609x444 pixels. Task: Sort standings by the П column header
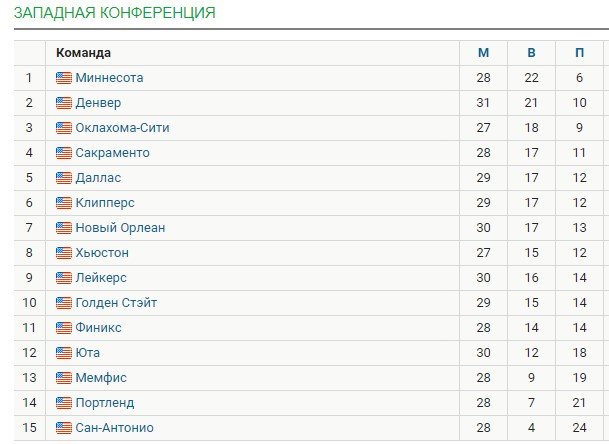580,53
